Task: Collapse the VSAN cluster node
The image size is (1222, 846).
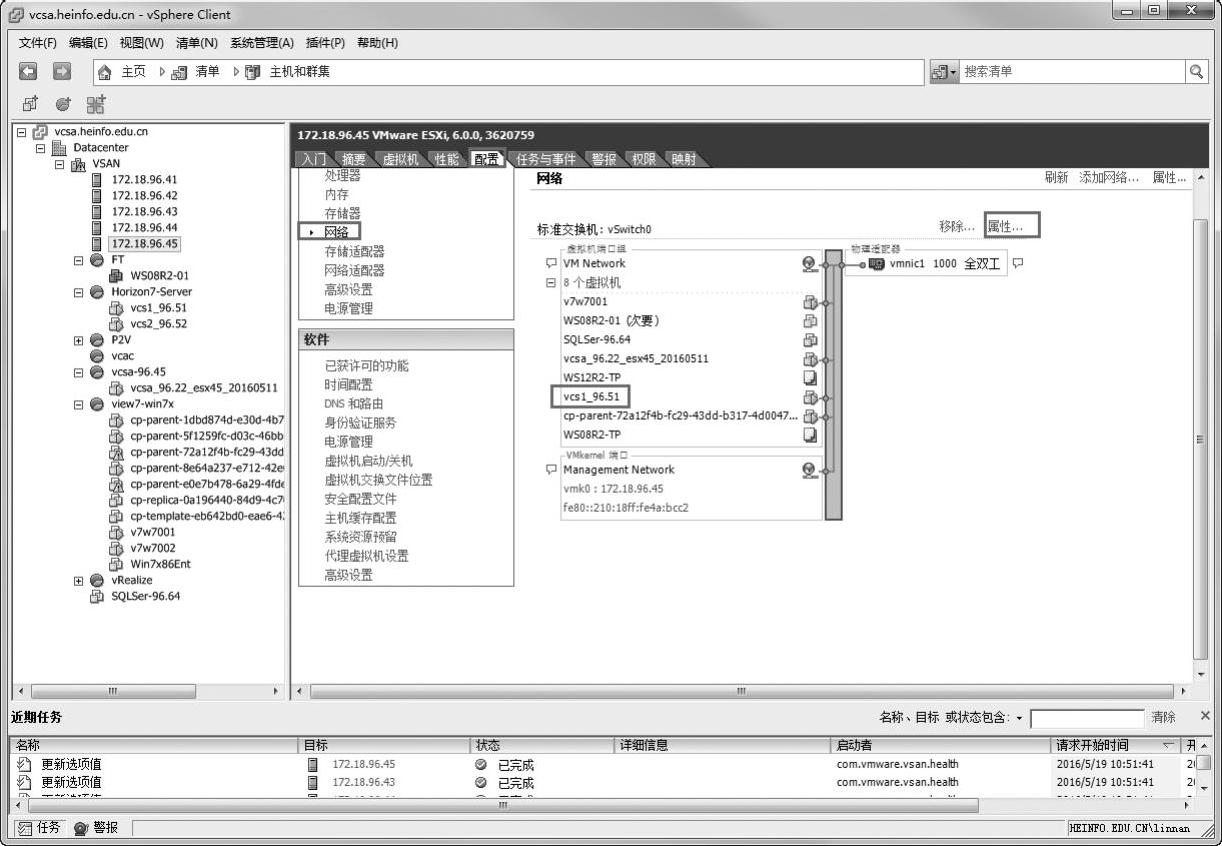Action: pos(60,164)
